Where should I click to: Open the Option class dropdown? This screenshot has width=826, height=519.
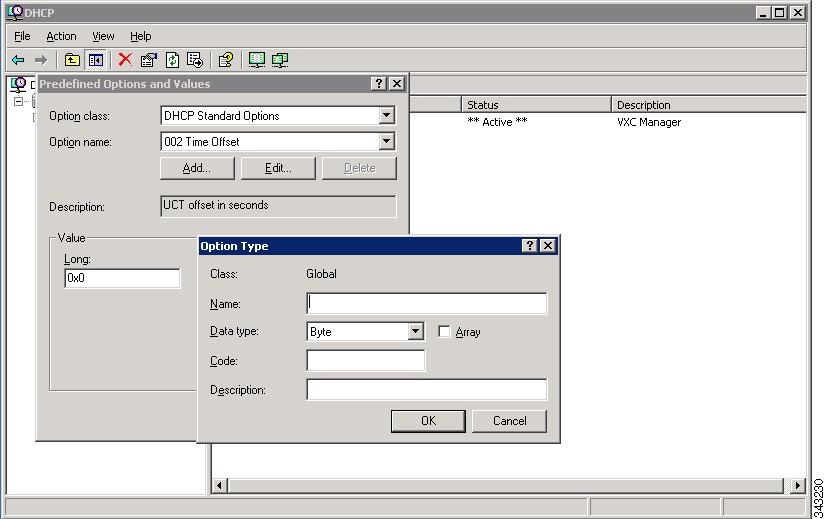tap(387, 115)
